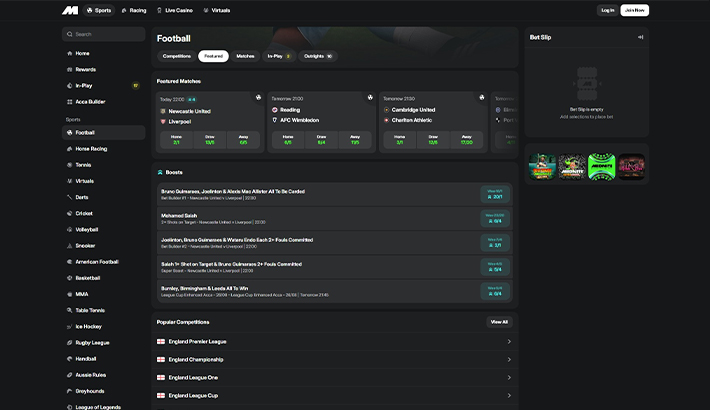The height and width of the screenshot is (410, 710).
Task: Select Greyhounds in the sports list
Action: (104, 391)
